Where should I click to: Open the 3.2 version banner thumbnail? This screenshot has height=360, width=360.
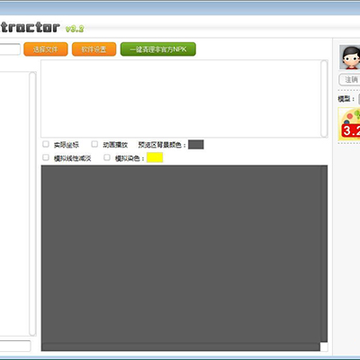click(x=349, y=124)
